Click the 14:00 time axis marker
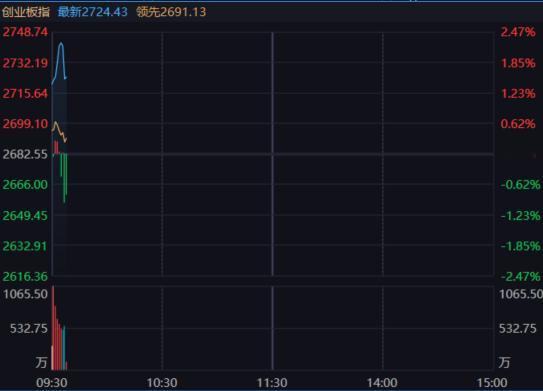543x391 pixels. click(382, 383)
